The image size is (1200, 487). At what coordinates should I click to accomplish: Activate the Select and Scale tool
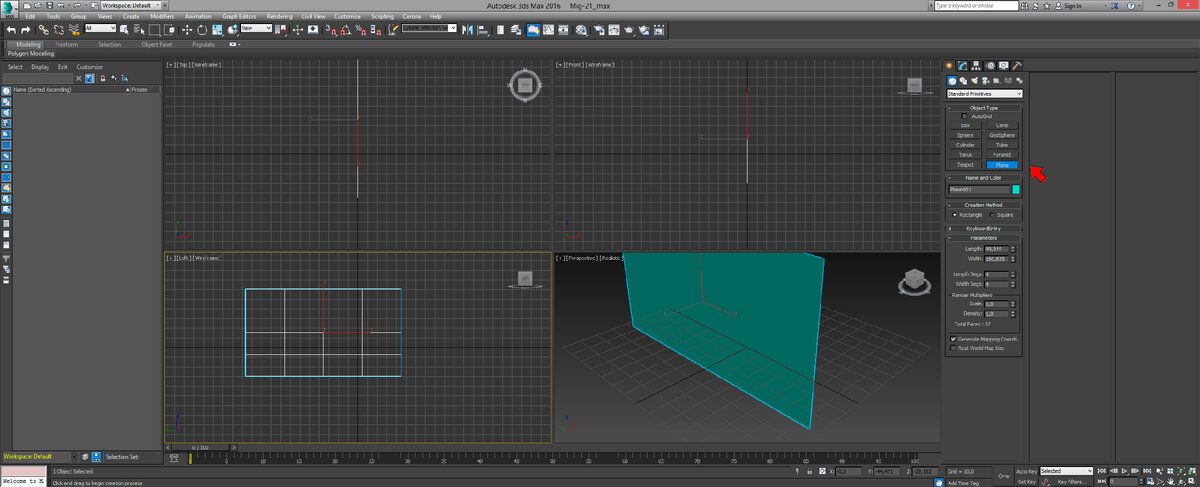tap(217, 30)
